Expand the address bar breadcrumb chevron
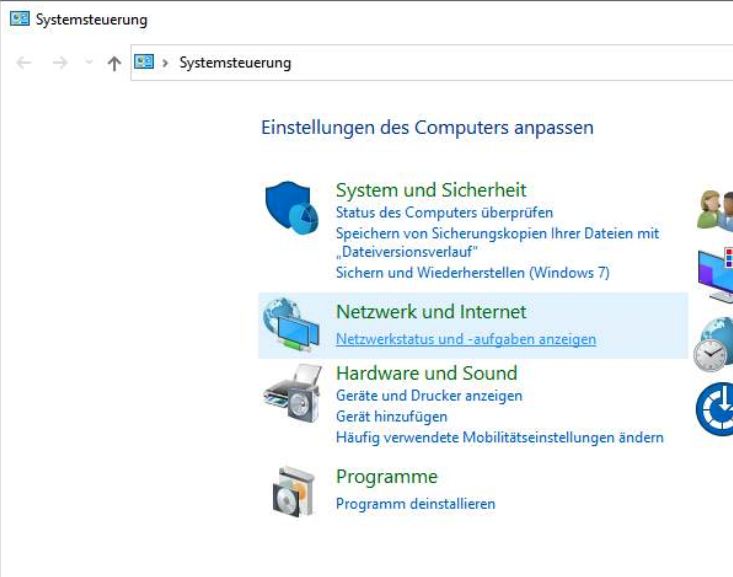 pyautogui.click(x=165, y=63)
